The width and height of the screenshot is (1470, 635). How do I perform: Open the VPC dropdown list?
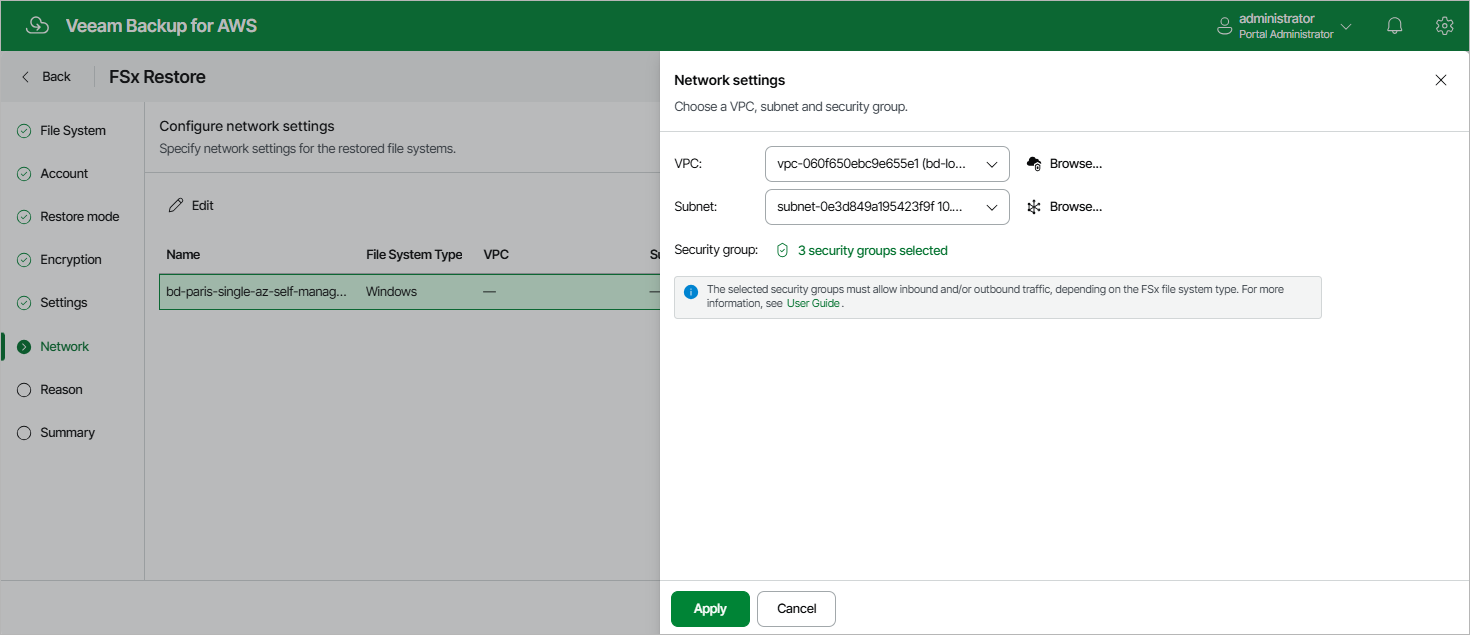[x=887, y=164]
